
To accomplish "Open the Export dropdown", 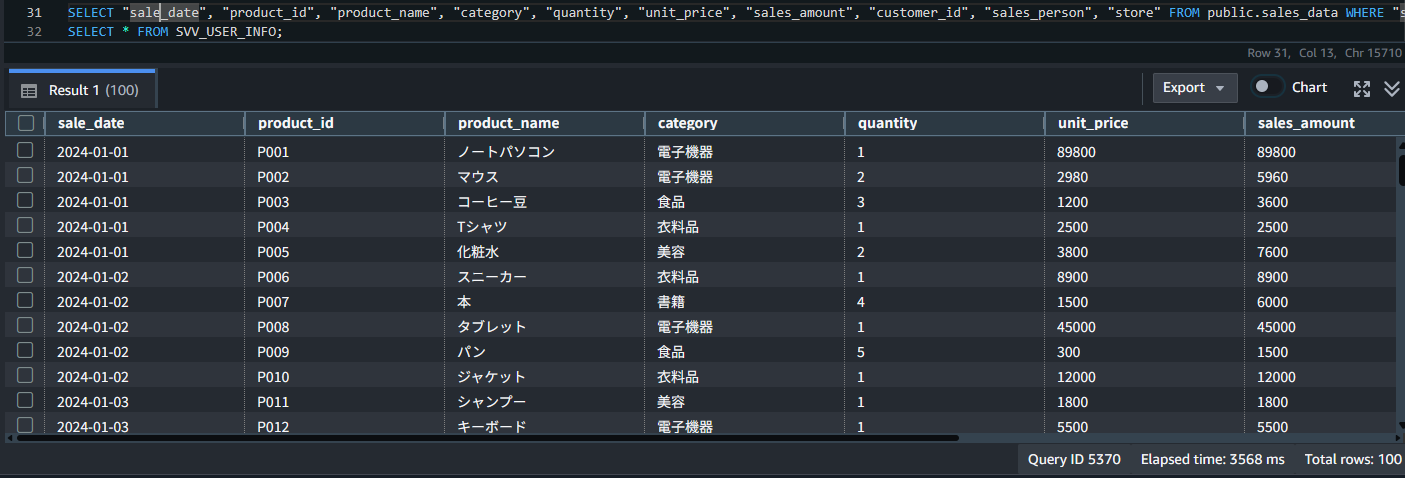I will 1194,88.
